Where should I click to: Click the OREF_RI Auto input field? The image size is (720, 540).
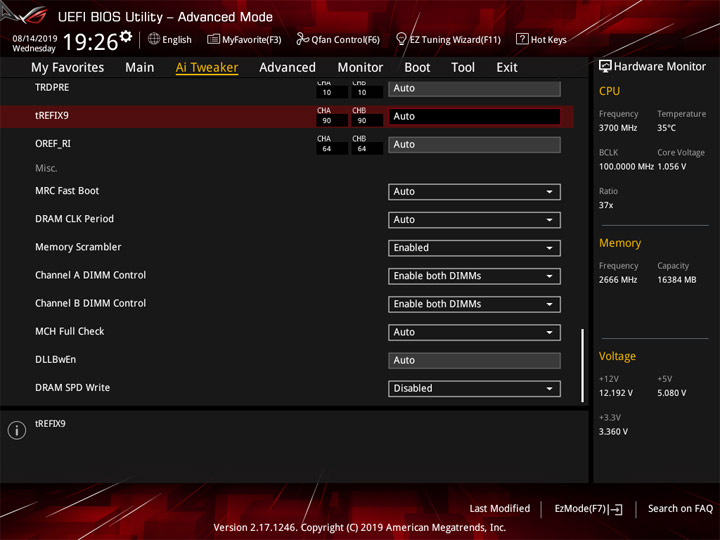[x=474, y=145]
